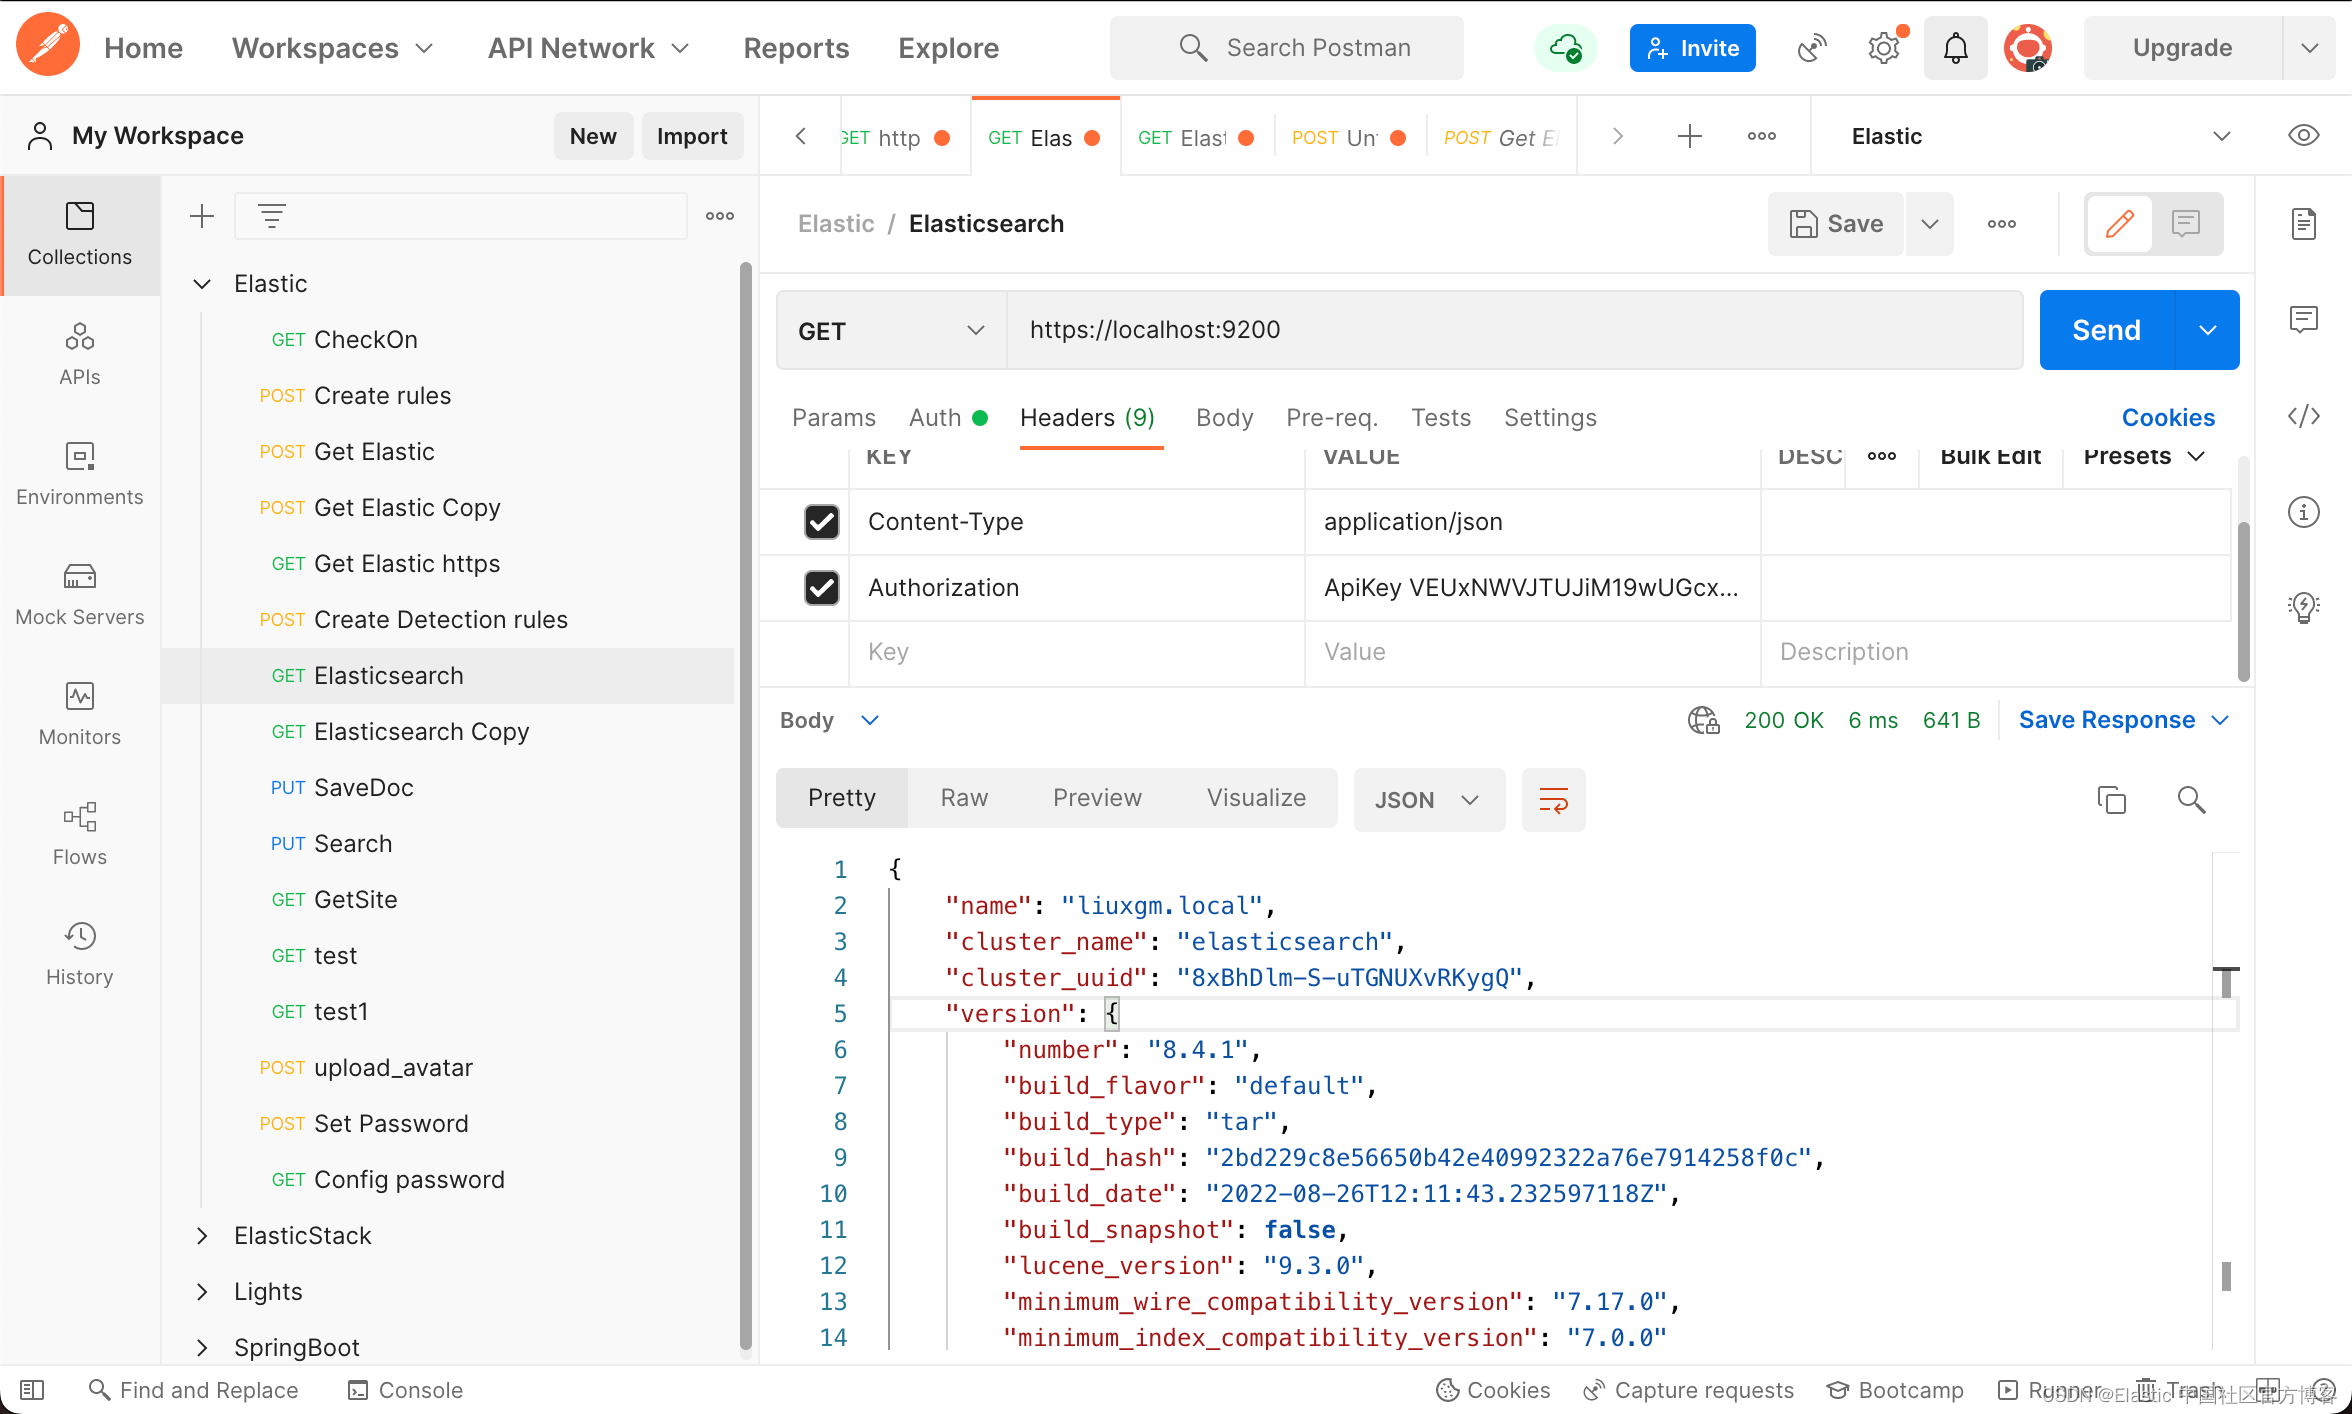Open the Save options dropdown arrow
This screenshot has height=1414, width=2352.
click(x=1930, y=224)
